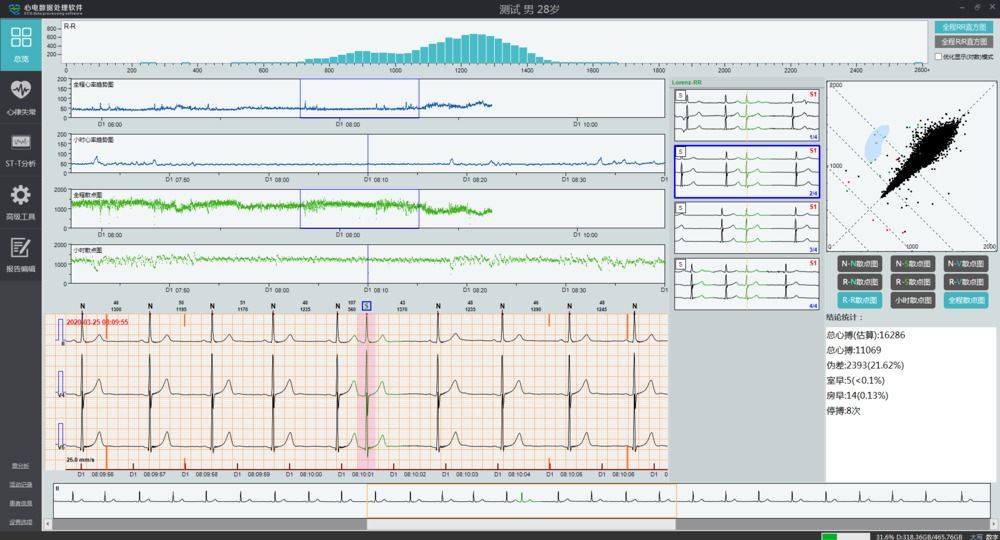This screenshot has height=540, width=1000.
Task: Click the blue-boxed S beat marker on ECG strip
Action: (367, 306)
